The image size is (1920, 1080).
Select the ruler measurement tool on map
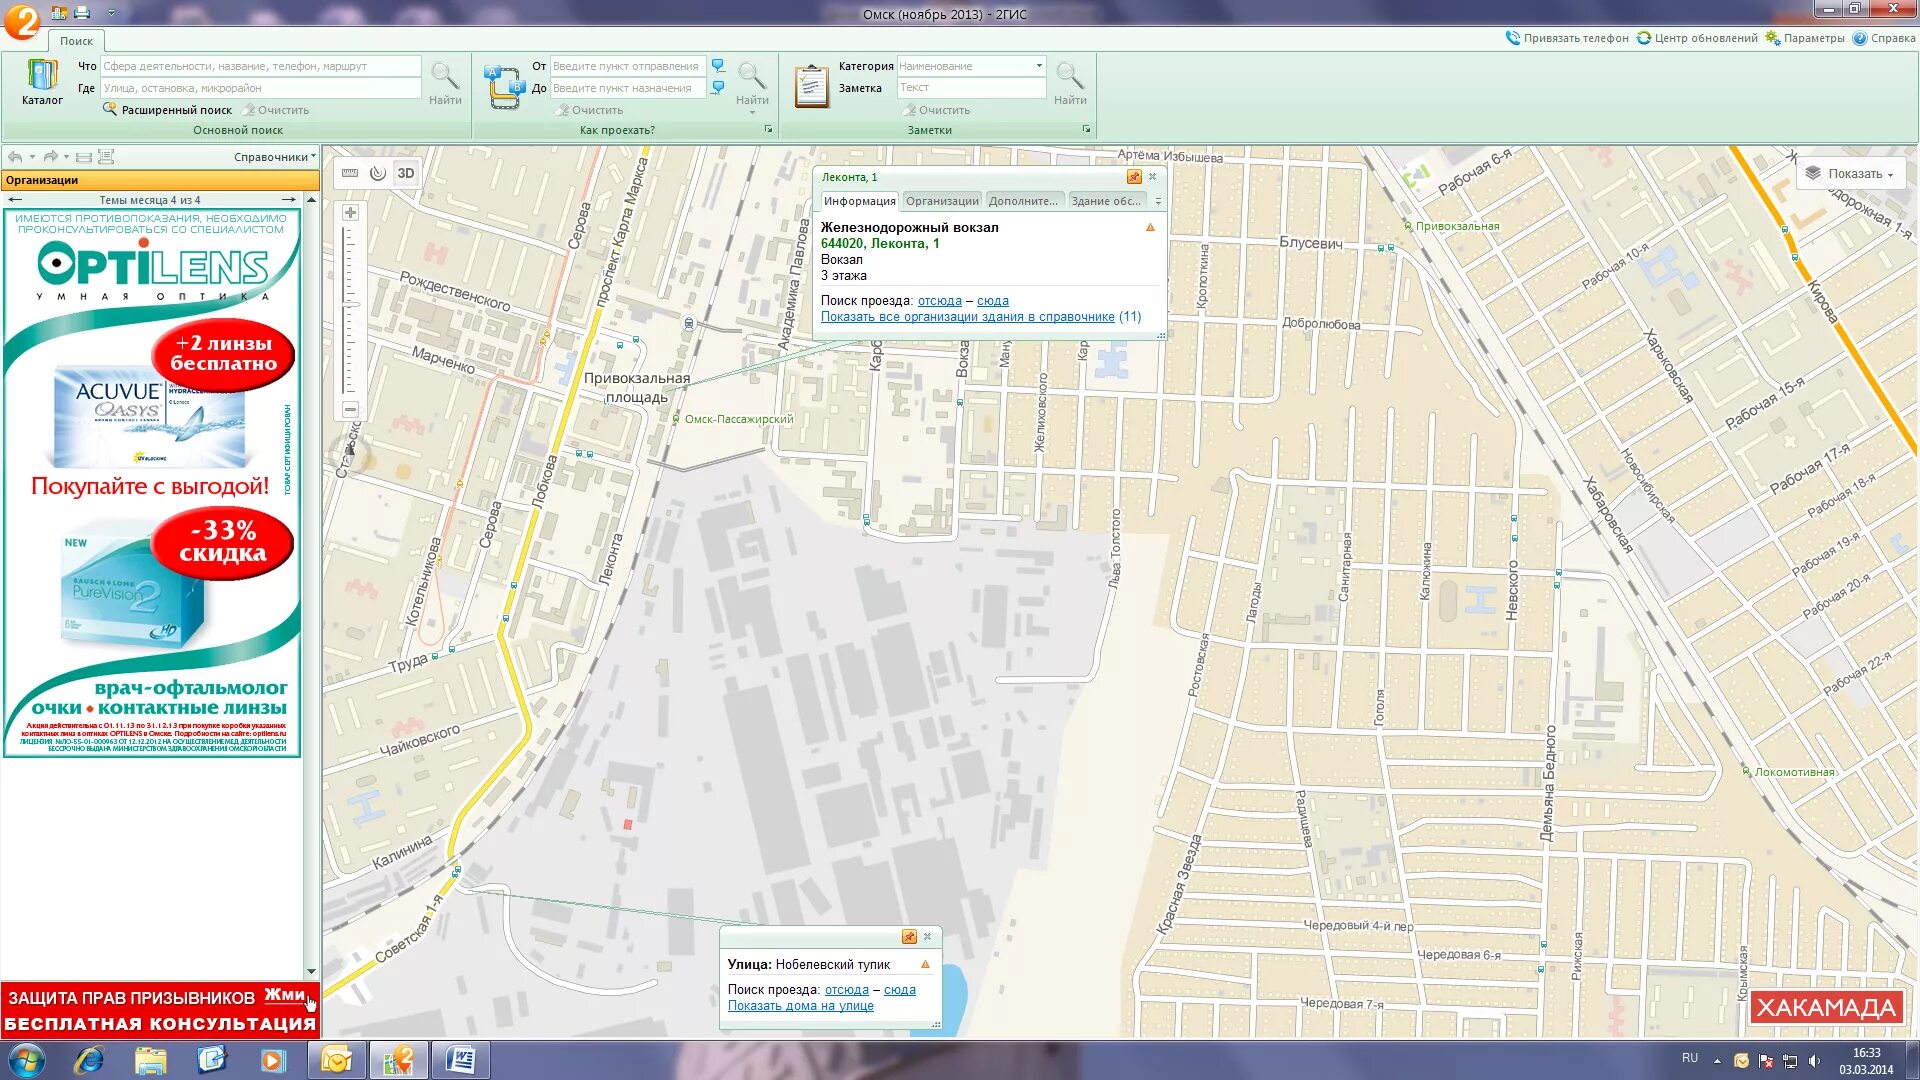(350, 173)
